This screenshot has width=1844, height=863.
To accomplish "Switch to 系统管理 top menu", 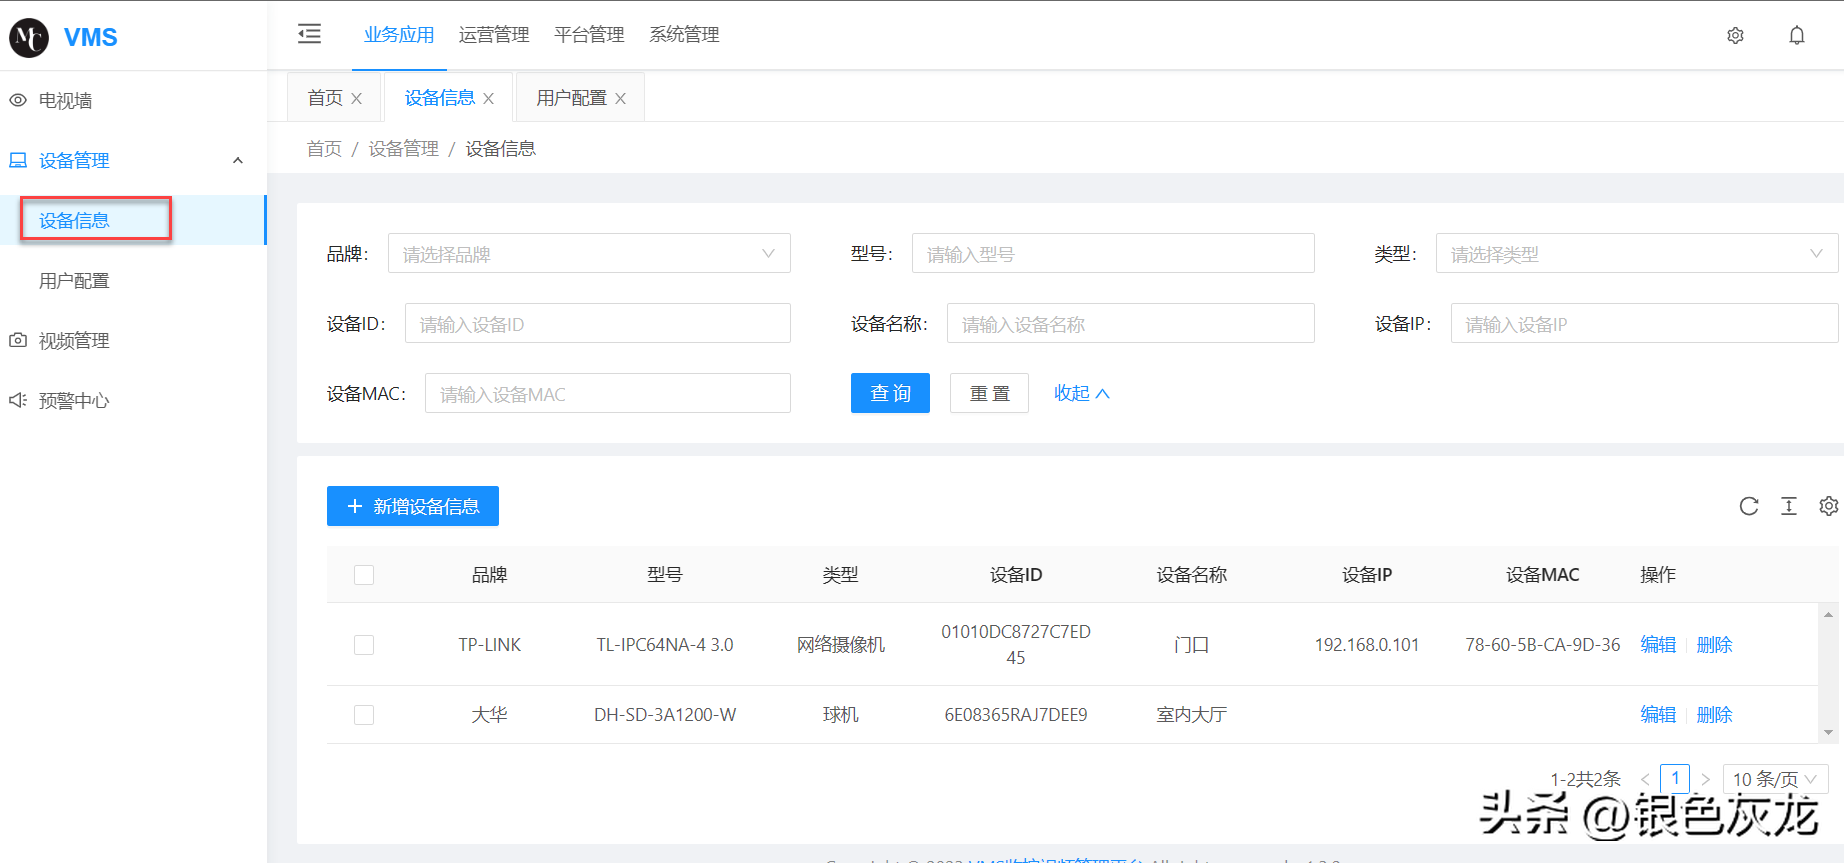I will coord(684,35).
